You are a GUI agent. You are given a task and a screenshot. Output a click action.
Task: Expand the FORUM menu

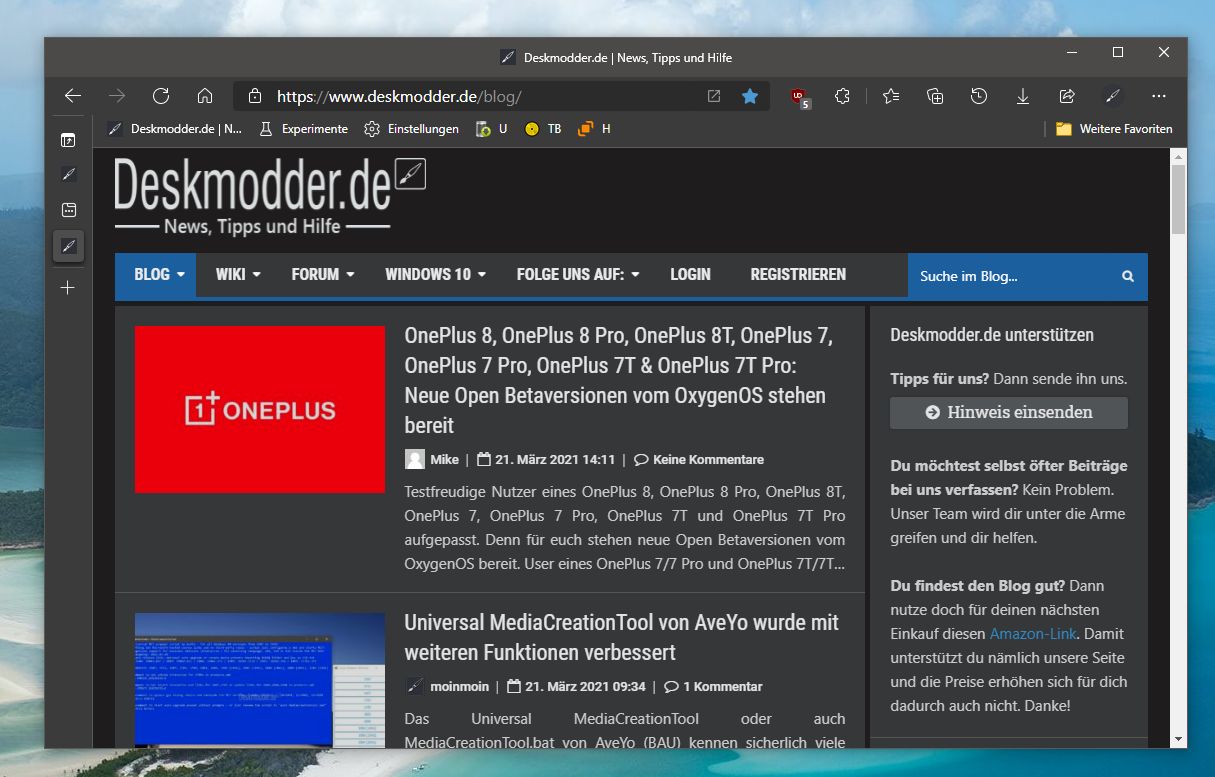tap(323, 274)
